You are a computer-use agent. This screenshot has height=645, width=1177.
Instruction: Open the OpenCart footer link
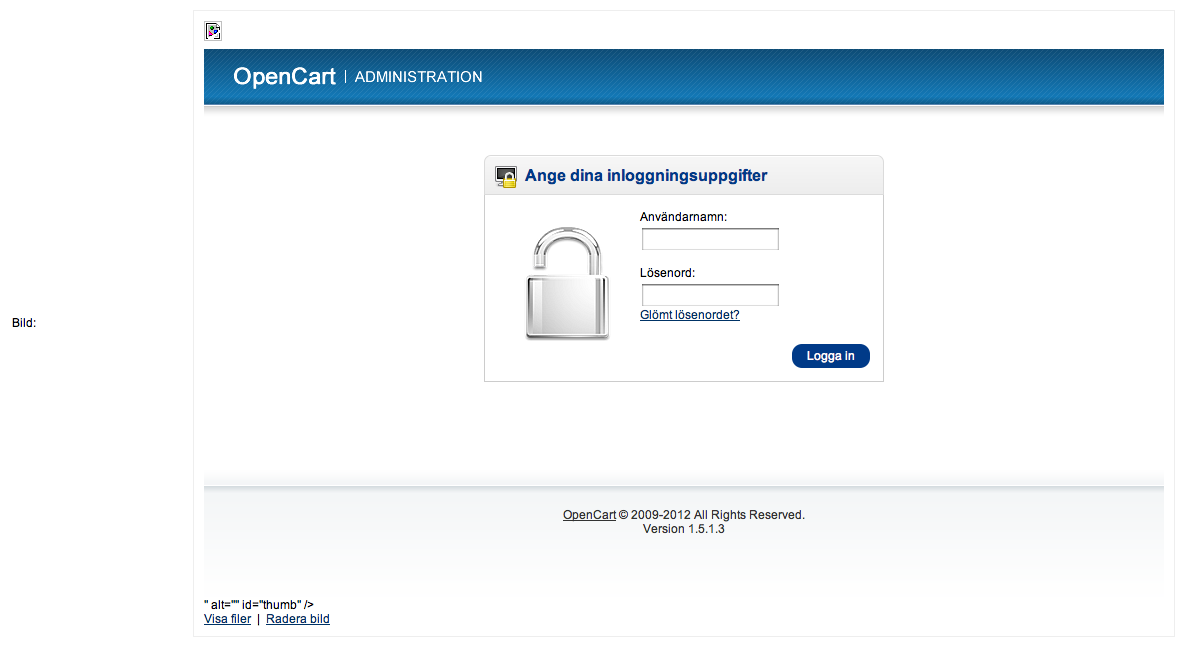(589, 515)
